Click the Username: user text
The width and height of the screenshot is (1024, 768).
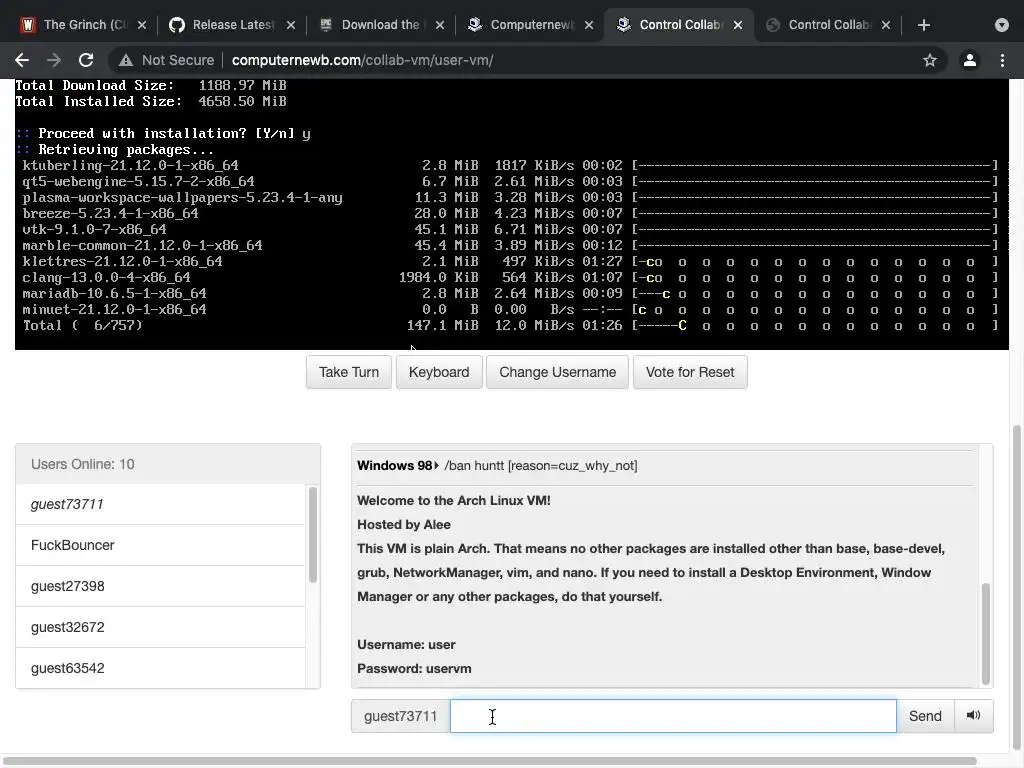coord(406,645)
